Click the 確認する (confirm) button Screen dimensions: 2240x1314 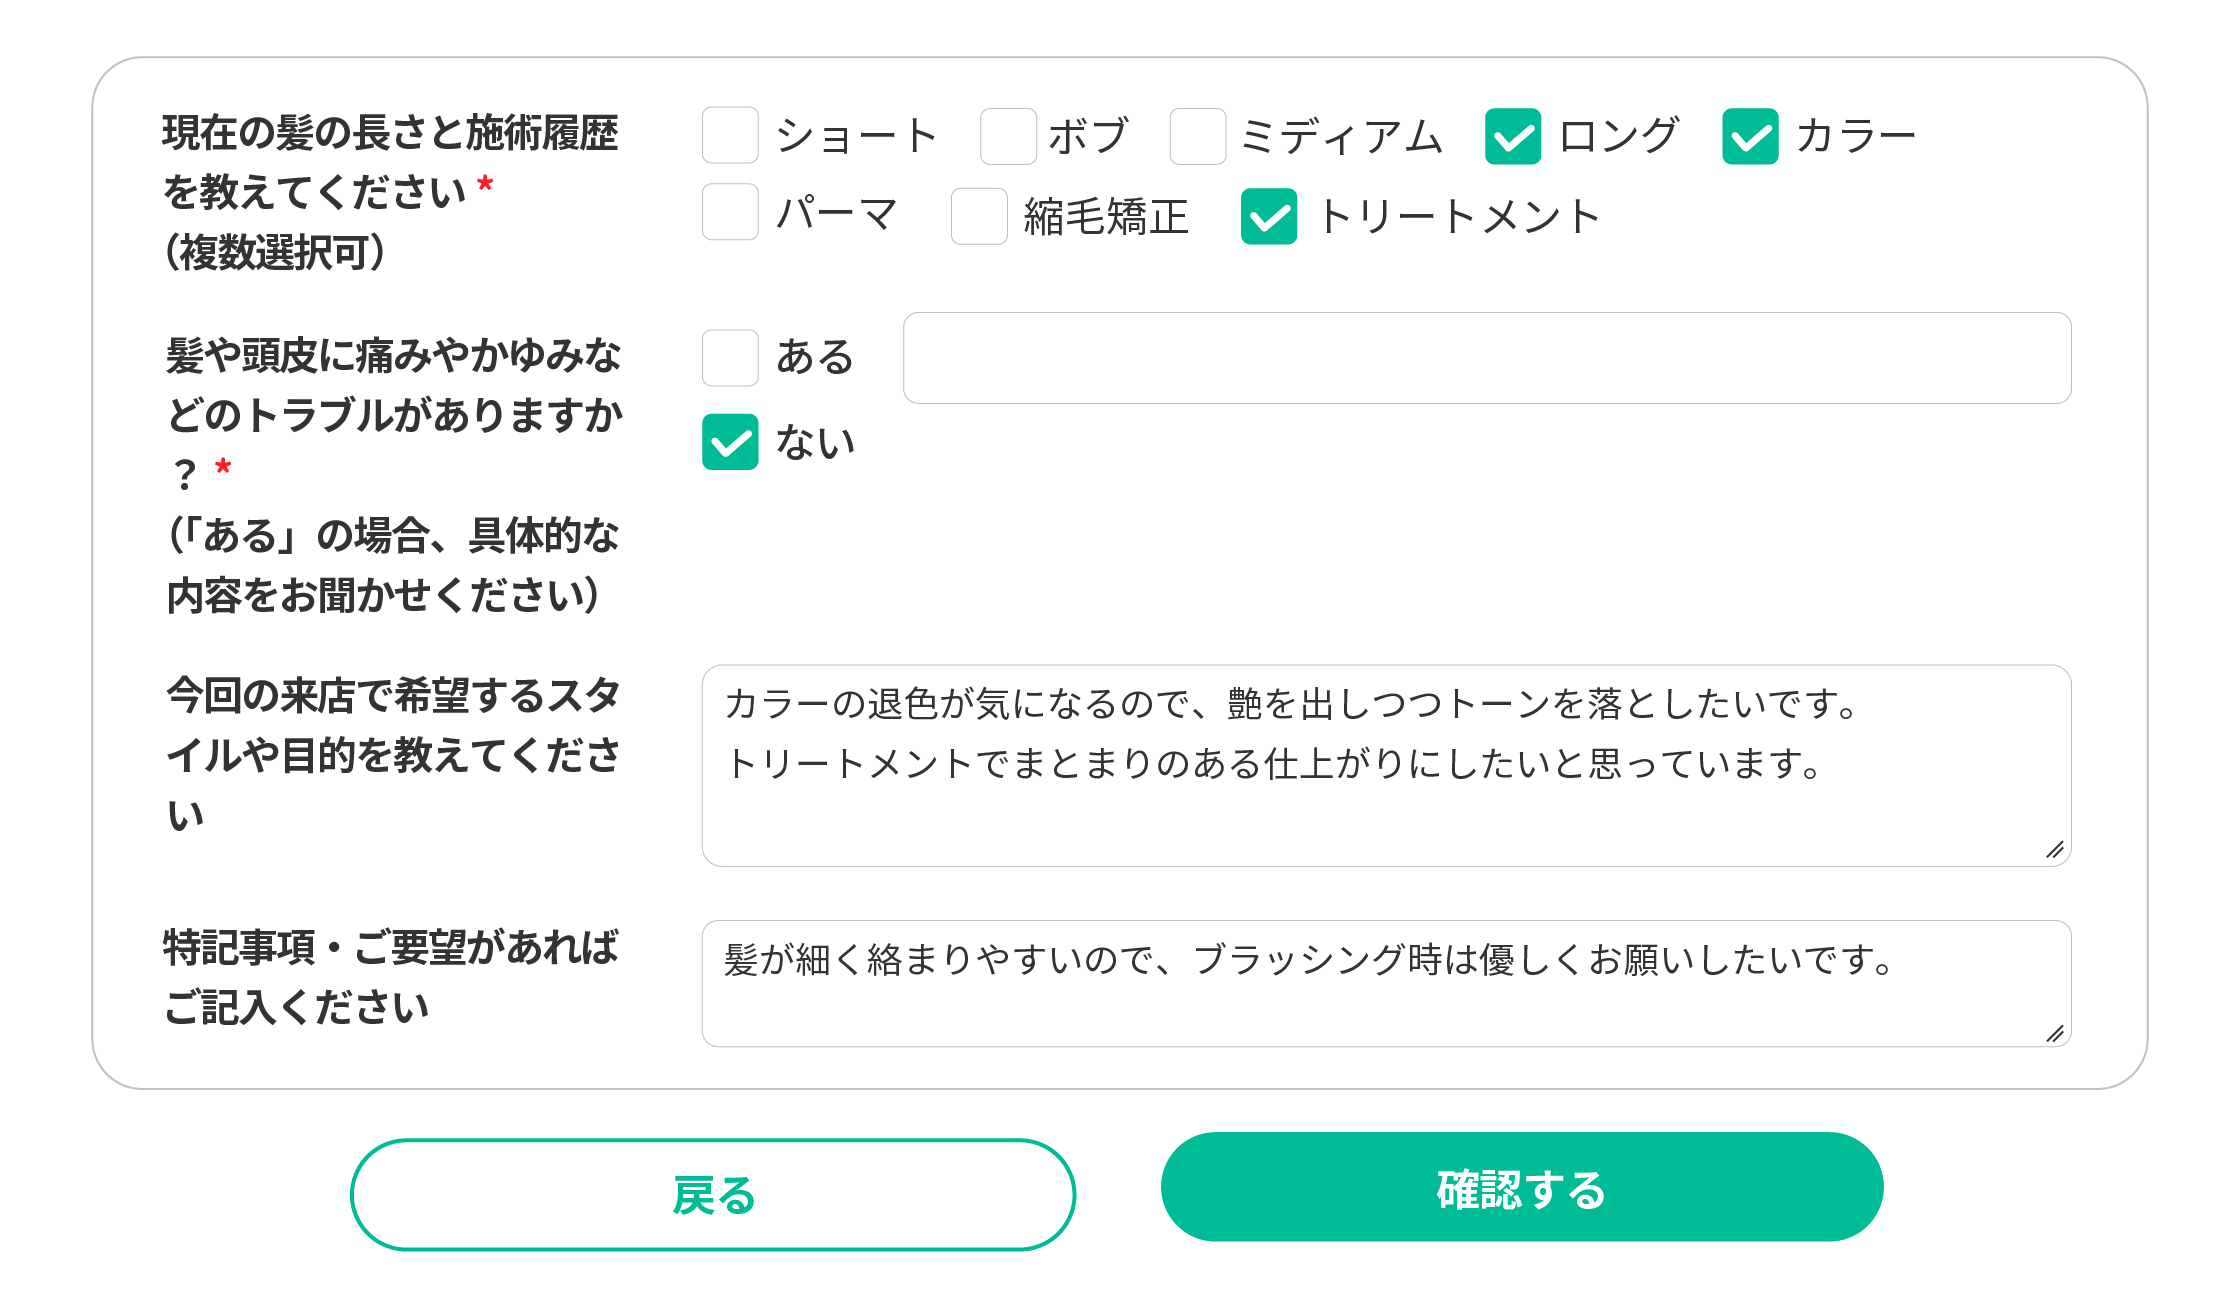1521,1188
